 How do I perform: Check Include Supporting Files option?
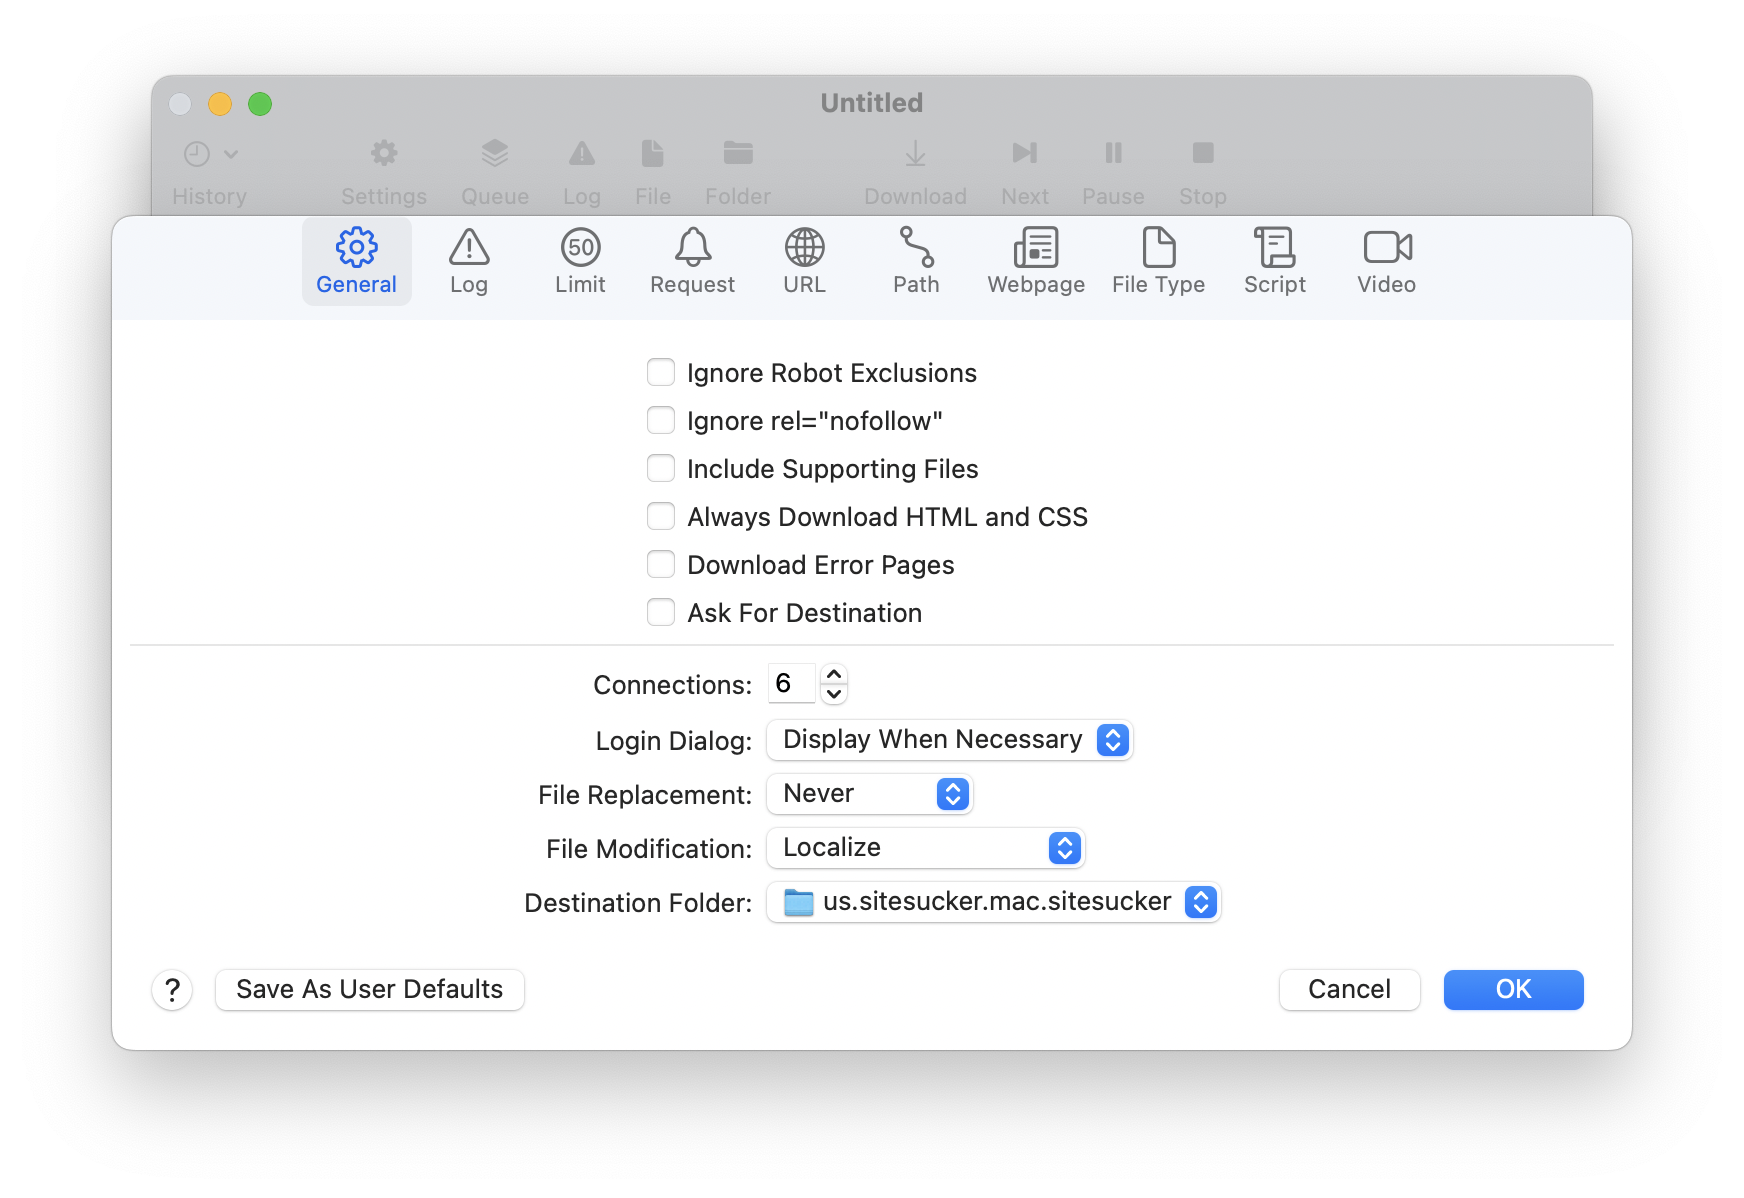pos(661,469)
